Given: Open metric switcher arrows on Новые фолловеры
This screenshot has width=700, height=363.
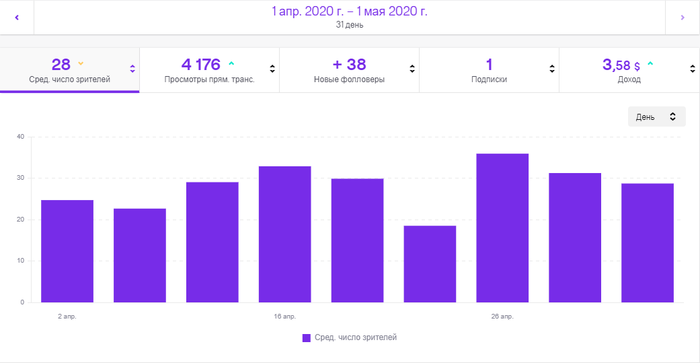Looking at the screenshot, I should pos(412,69).
